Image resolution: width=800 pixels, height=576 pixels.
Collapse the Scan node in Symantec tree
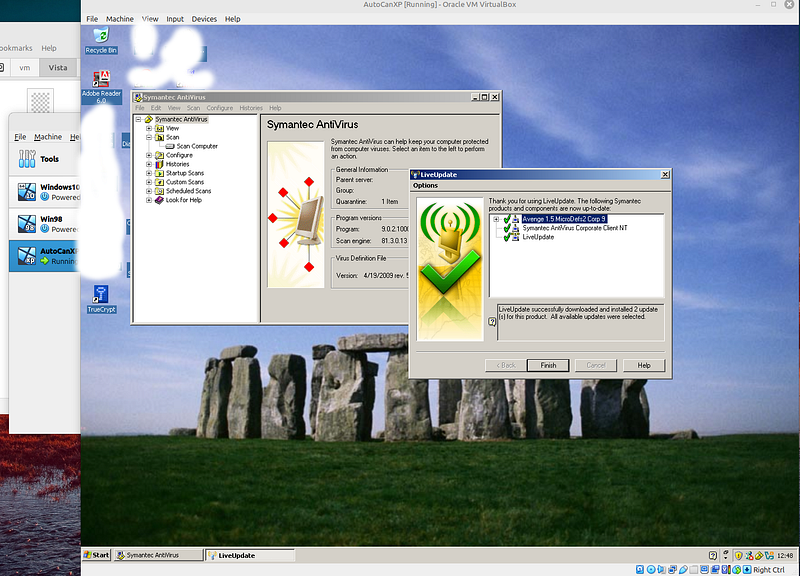tap(149, 137)
